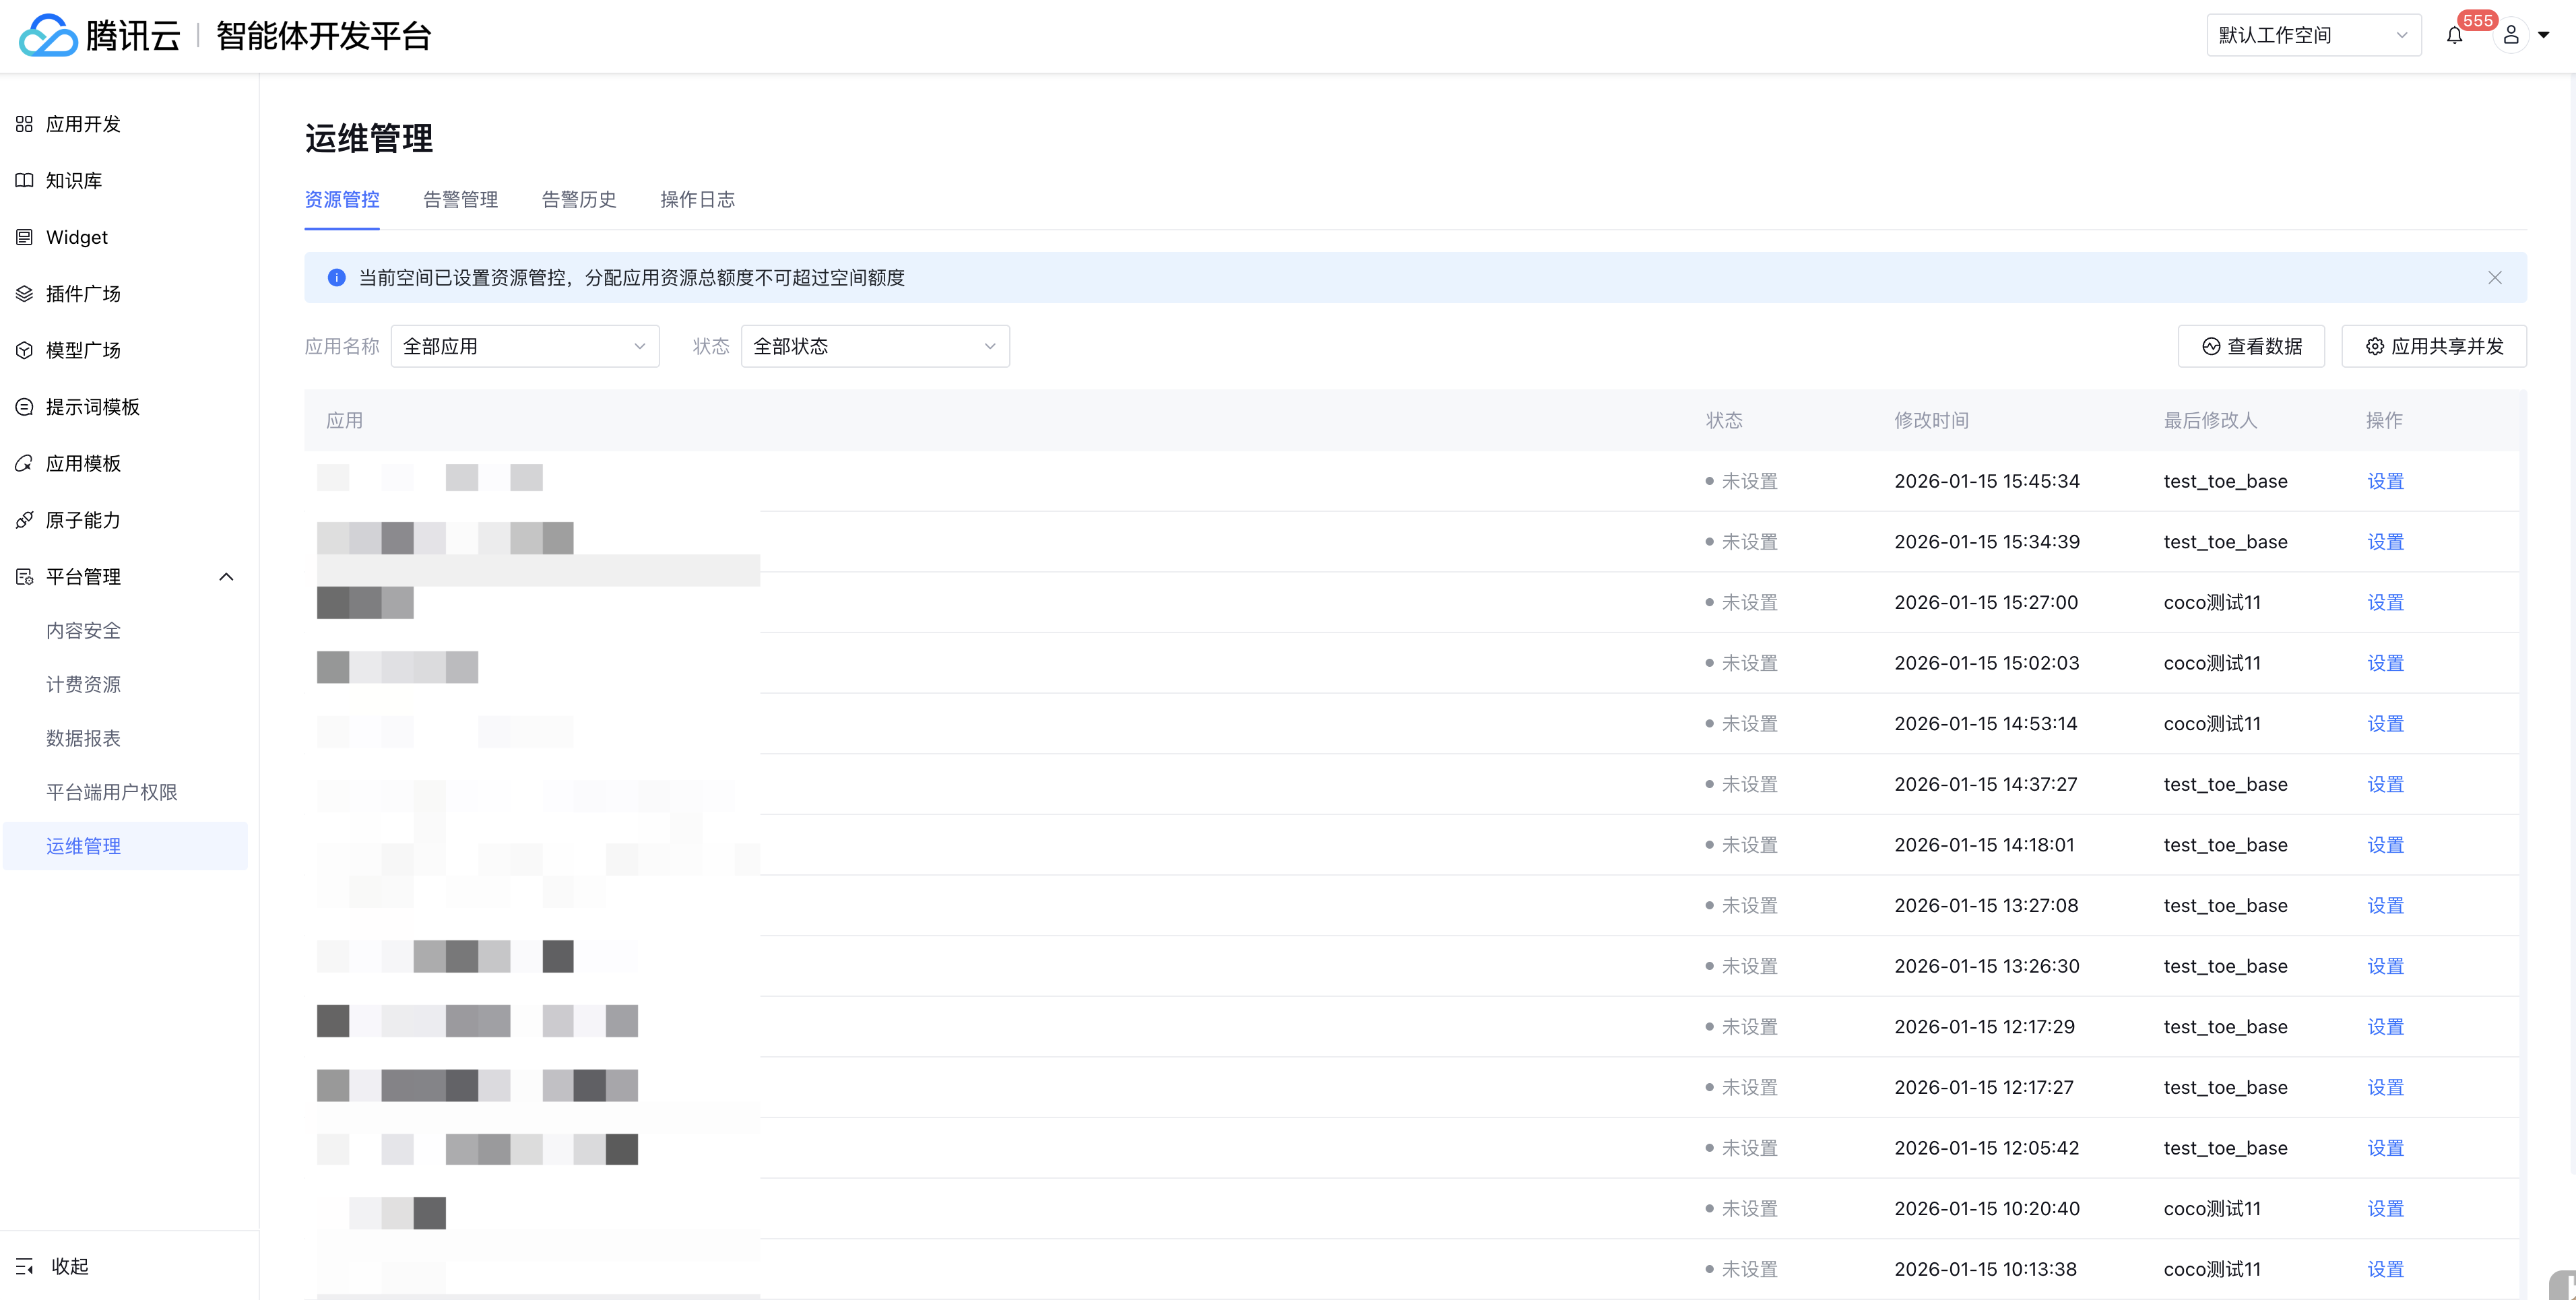2576x1300 pixels.
Task: Click 设置 link for the 15:45:34 row
Action: point(2385,481)
